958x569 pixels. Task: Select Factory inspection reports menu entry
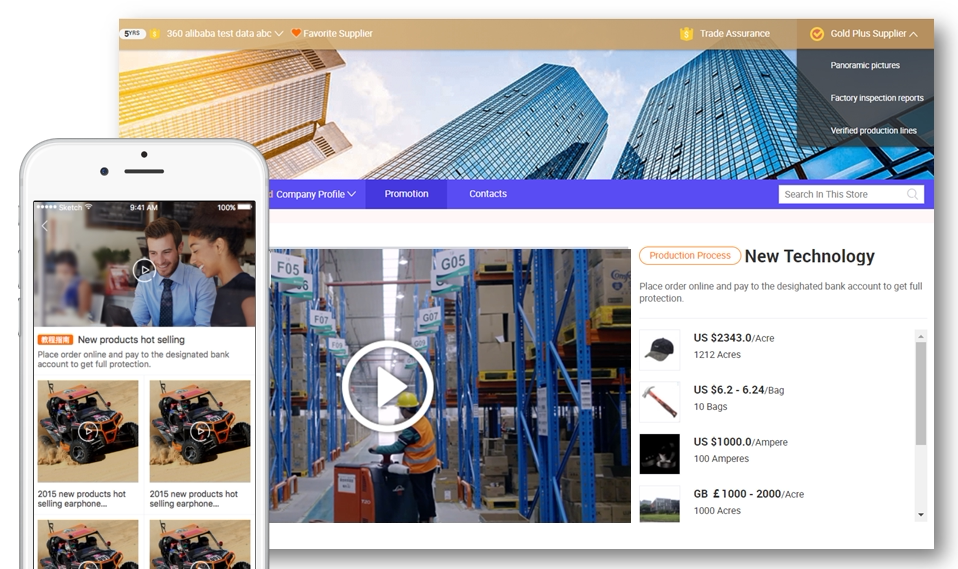point(877,98)
